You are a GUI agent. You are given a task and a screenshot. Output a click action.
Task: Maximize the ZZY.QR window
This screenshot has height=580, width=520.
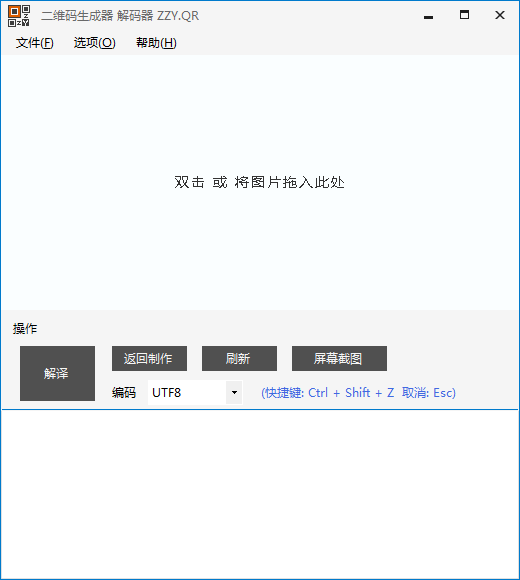point(464,15)
